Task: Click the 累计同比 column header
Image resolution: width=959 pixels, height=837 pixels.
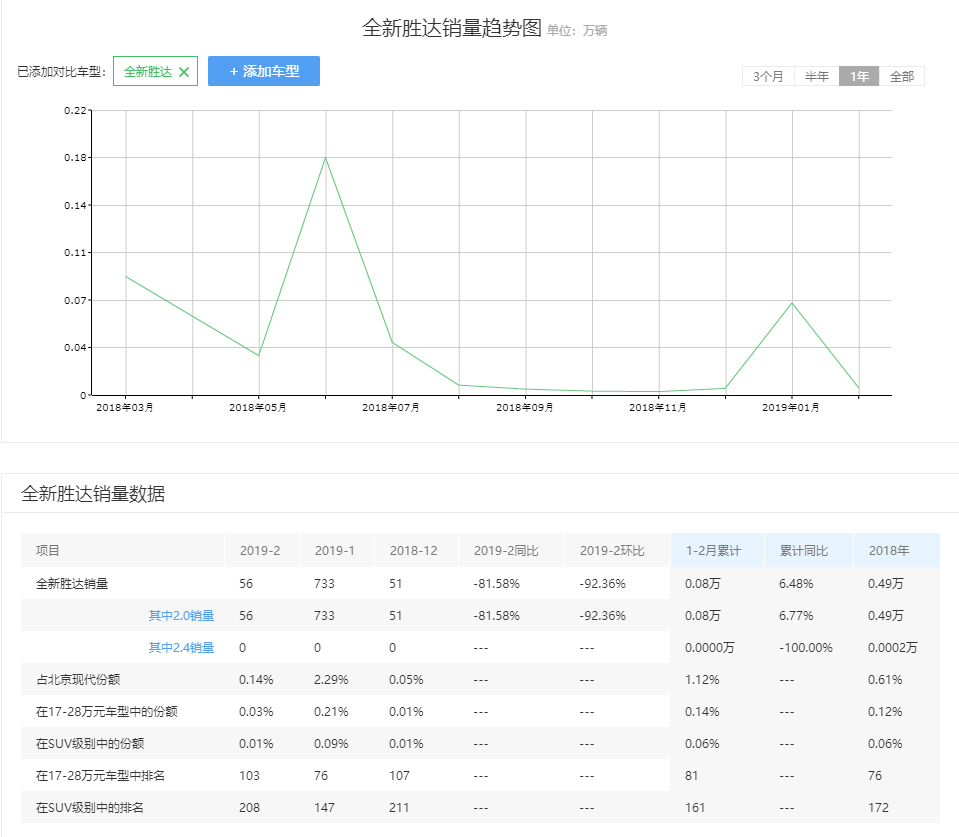Action: (x=806, y=550)
